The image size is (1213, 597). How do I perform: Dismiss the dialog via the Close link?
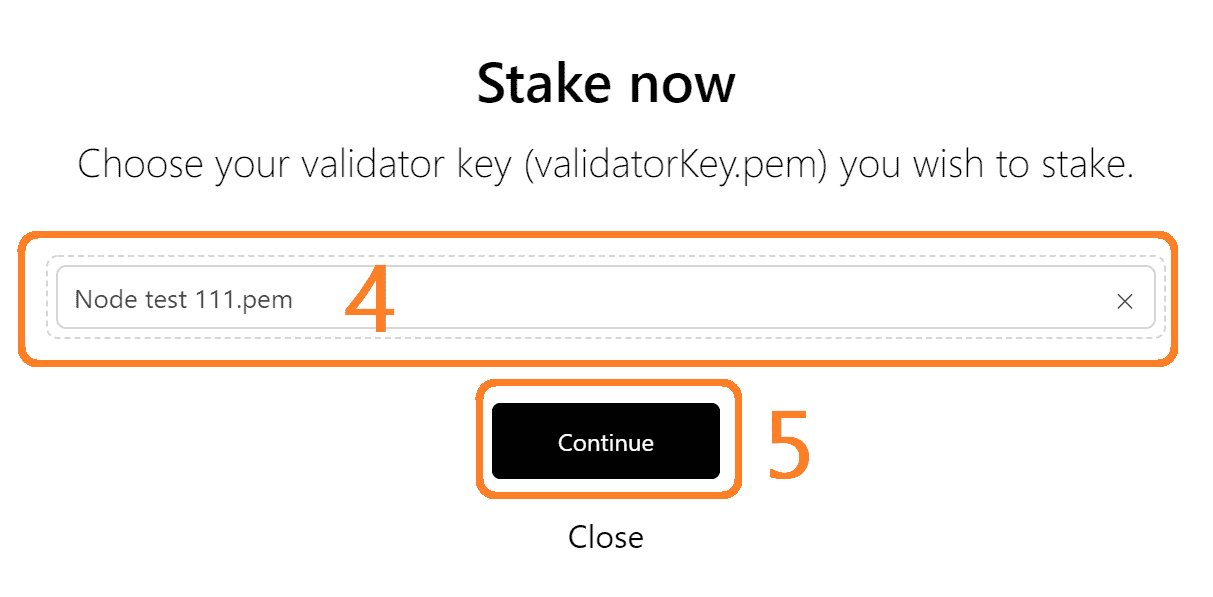coord(605,537)
